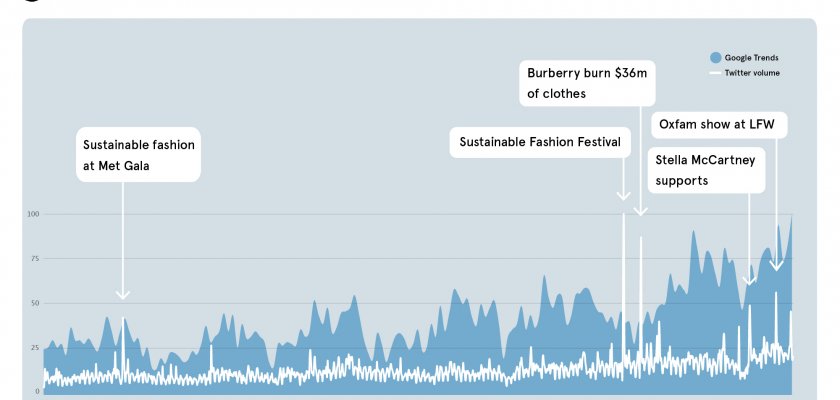The width and height of the screenshot is (840, 400).
Task: Click the arrowhead from Stella McCartney annotation
Action: (749, 279)
